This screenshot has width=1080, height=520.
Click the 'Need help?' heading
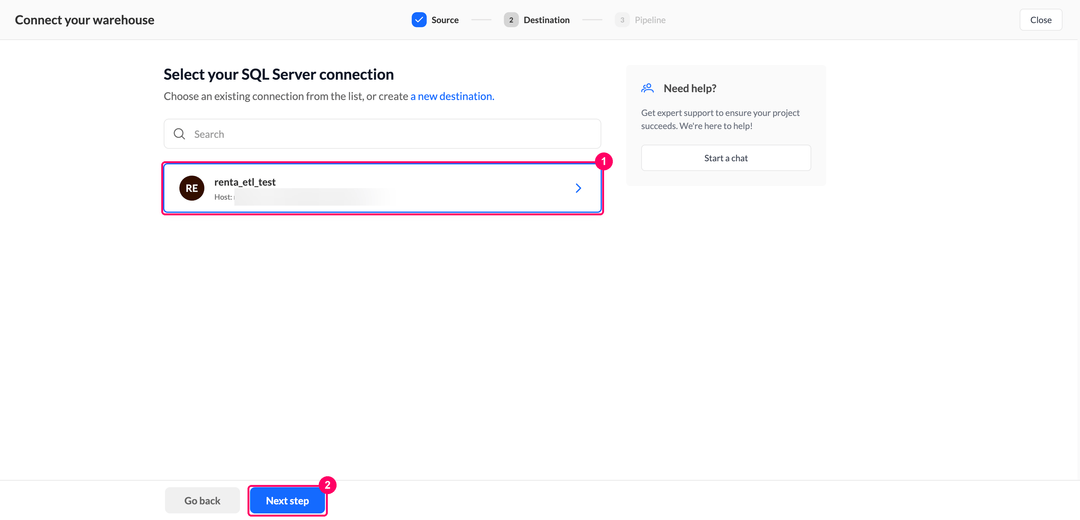point(690,88)
